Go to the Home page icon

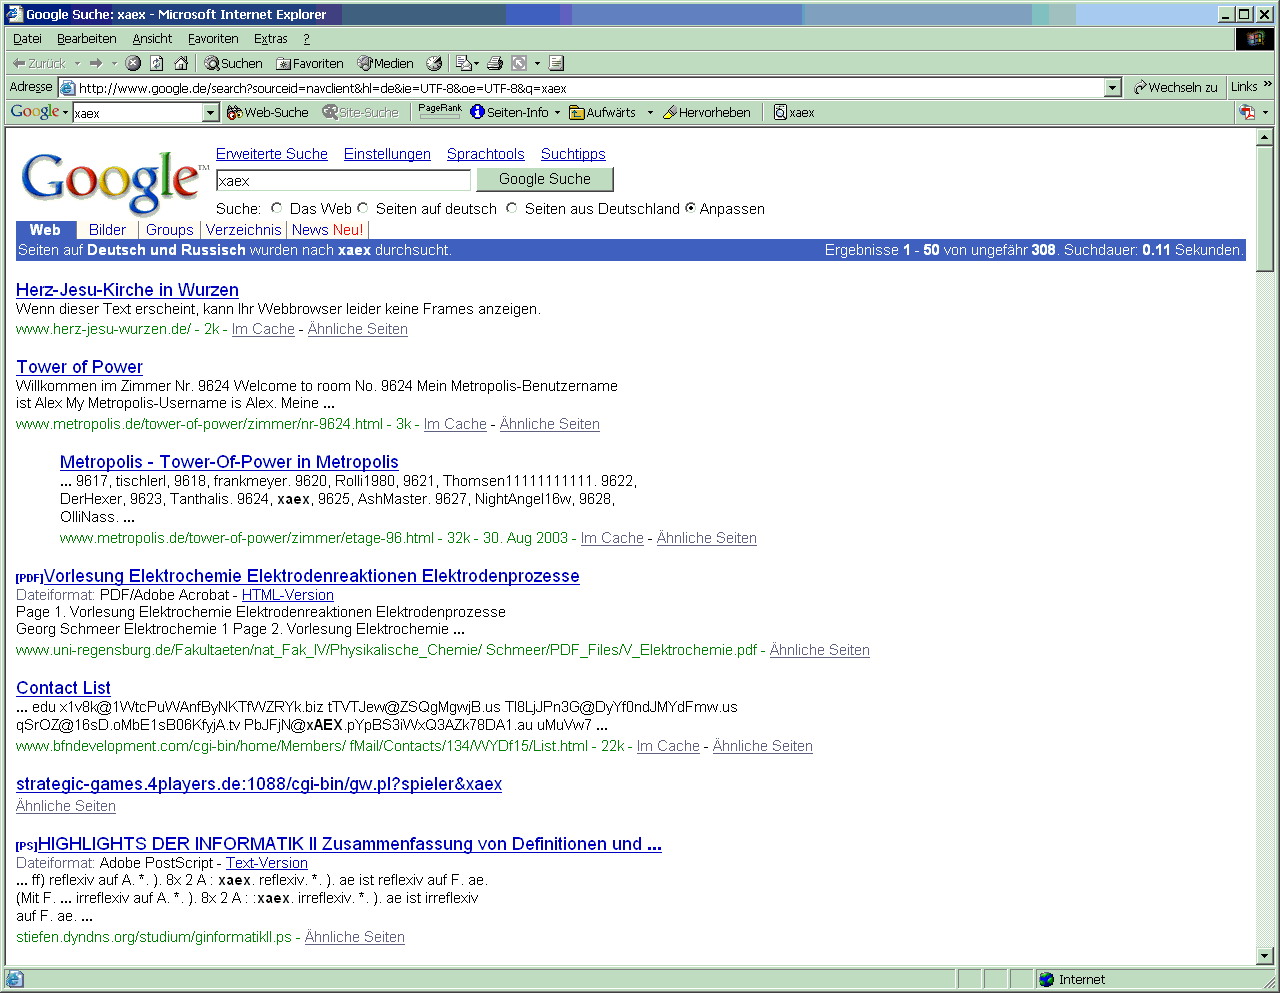181,63
